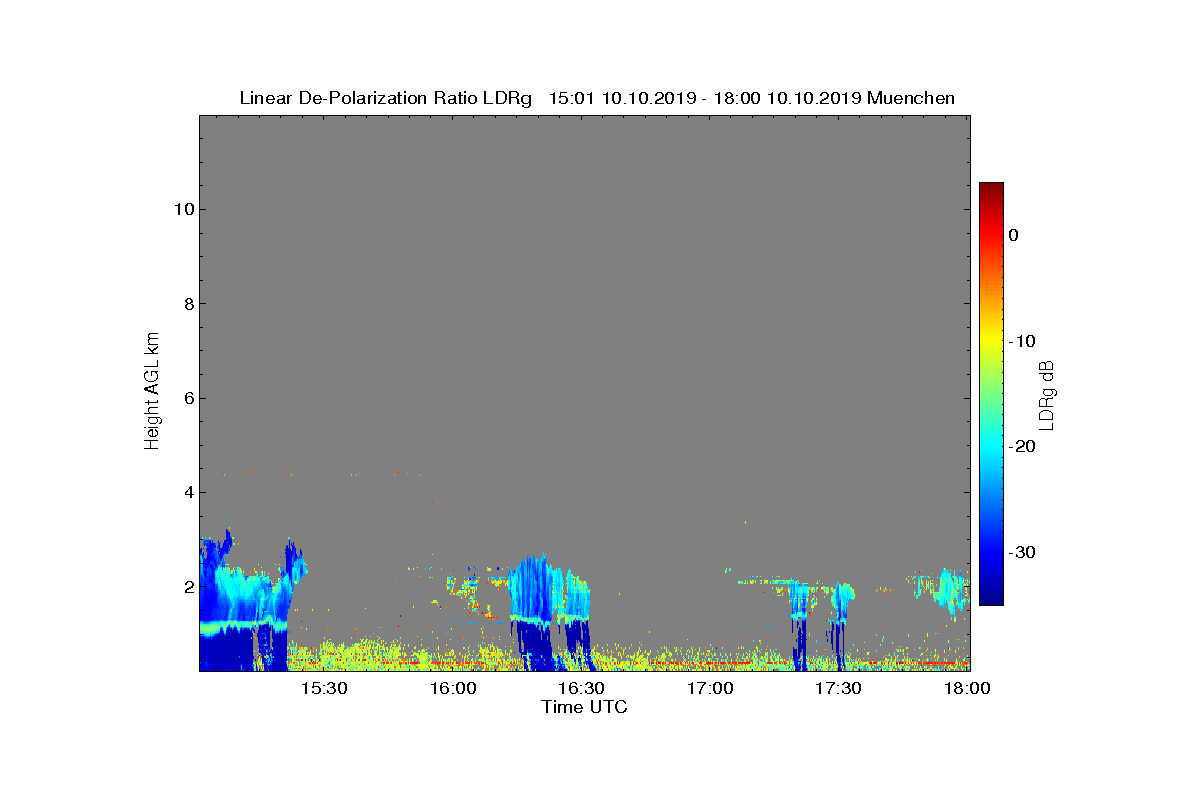The width and height of the screenshot is (1200, 800).
Task: Click the height tick label 2
Action: [187, 586]
